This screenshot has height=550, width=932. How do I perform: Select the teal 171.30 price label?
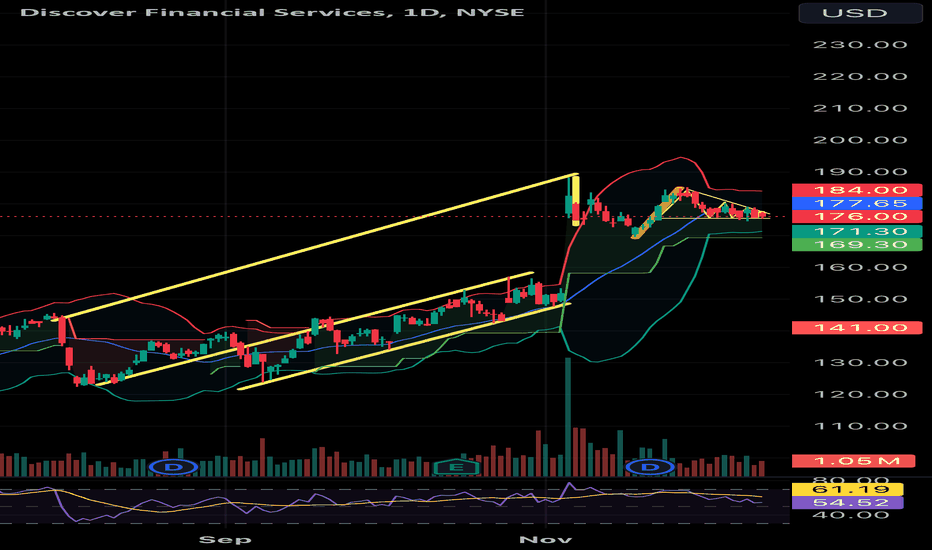(857, 231)
